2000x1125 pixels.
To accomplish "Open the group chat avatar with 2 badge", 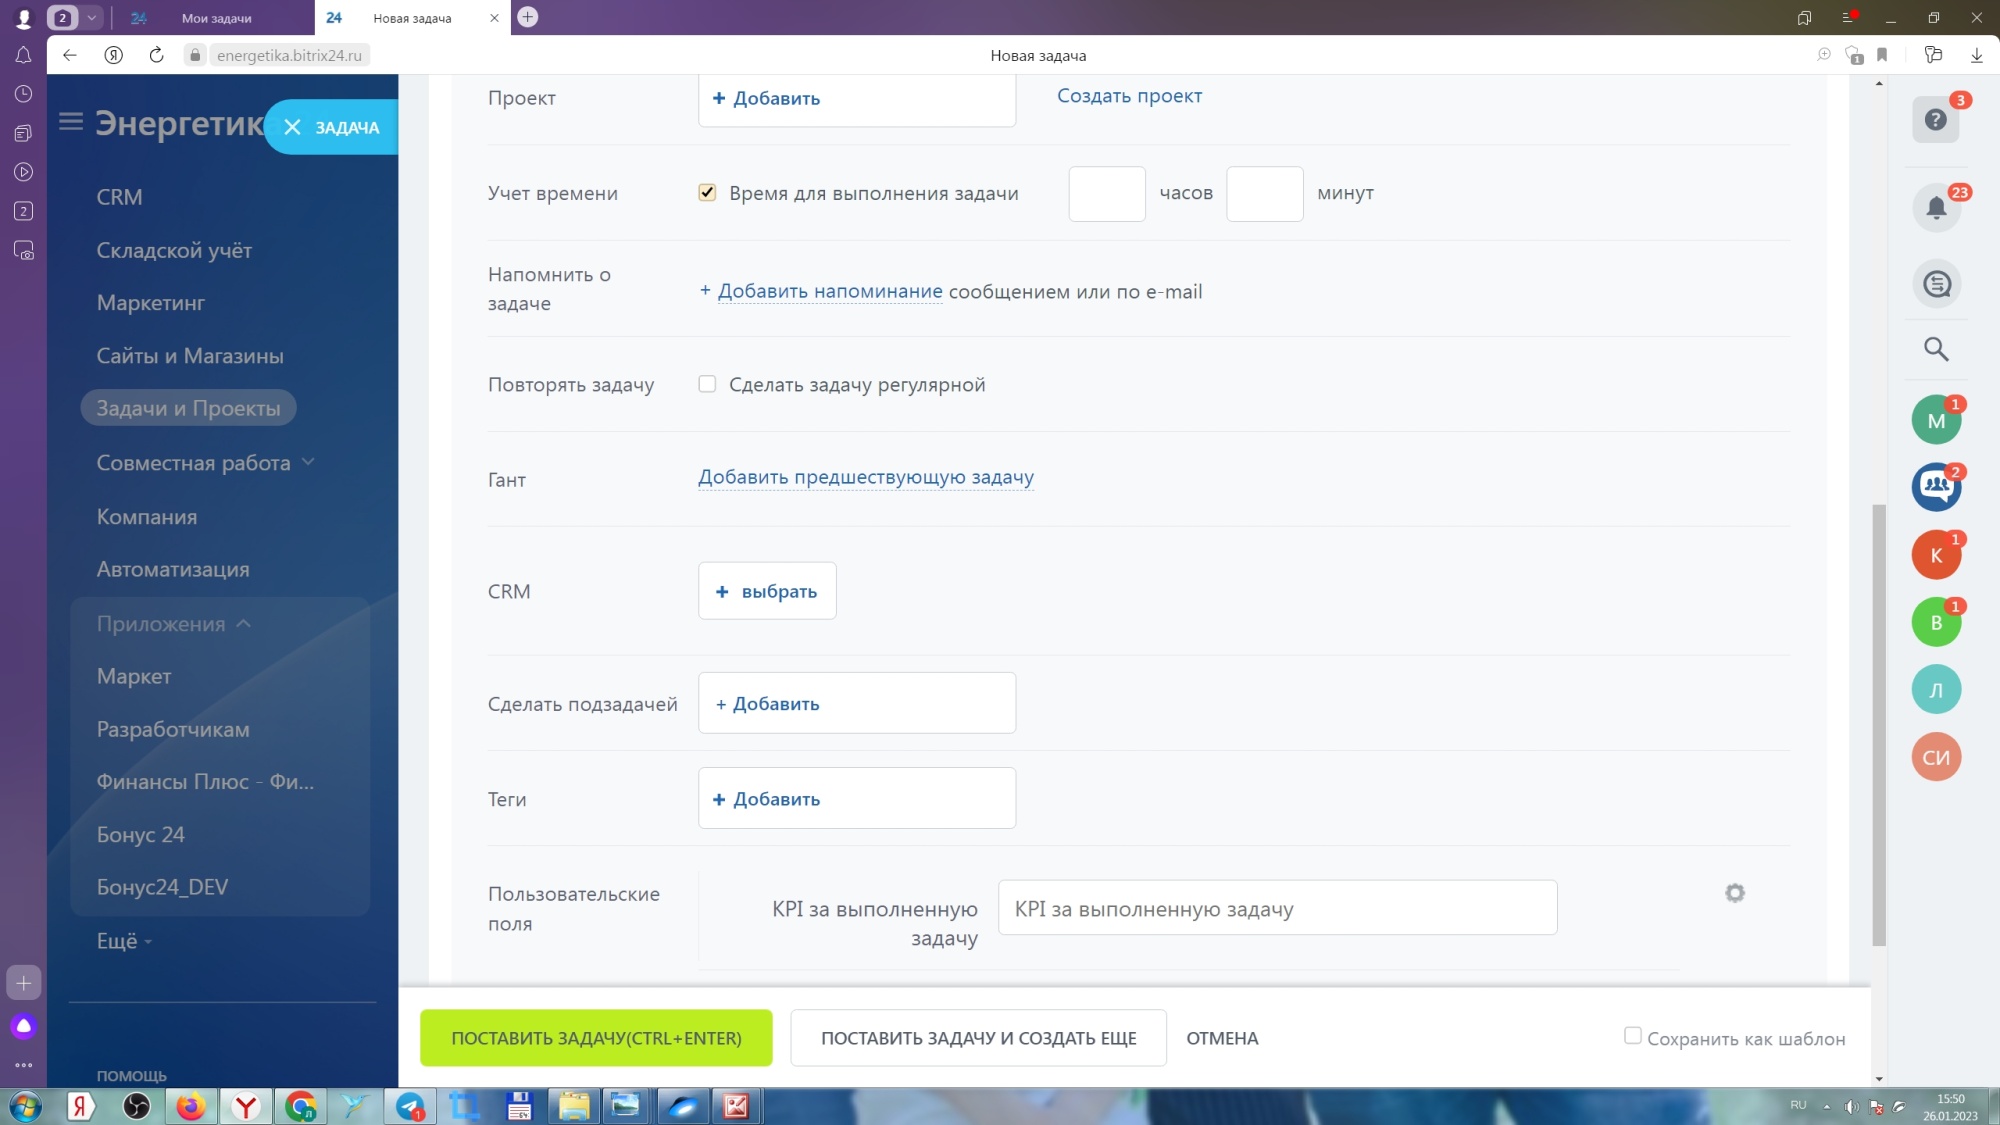I will tap(1936, 487).
